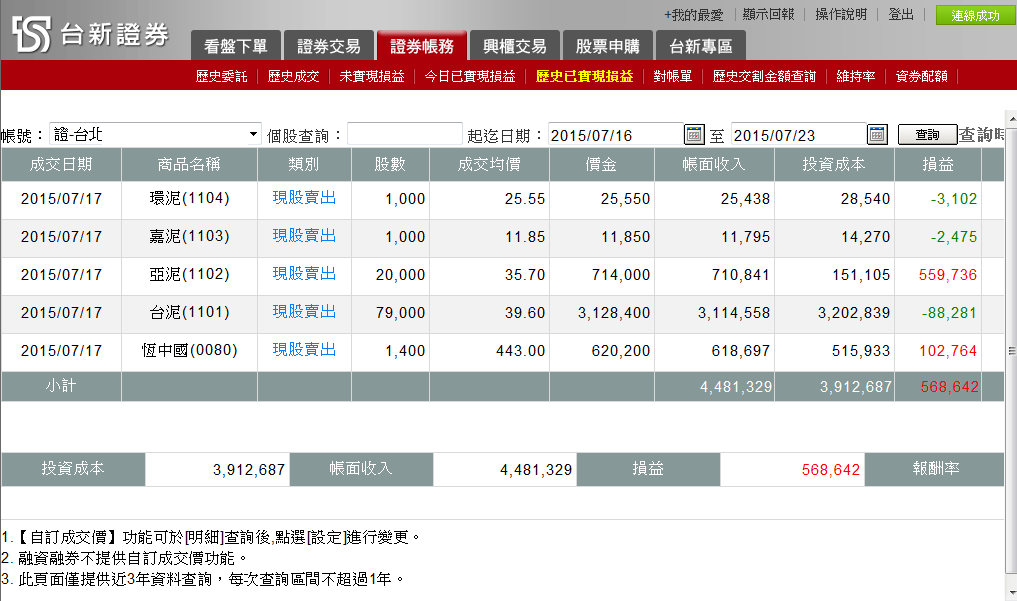Screen dimensions: 1017x601
Task: Open the start date calendar picker icon
Action: tap(694, 134)
